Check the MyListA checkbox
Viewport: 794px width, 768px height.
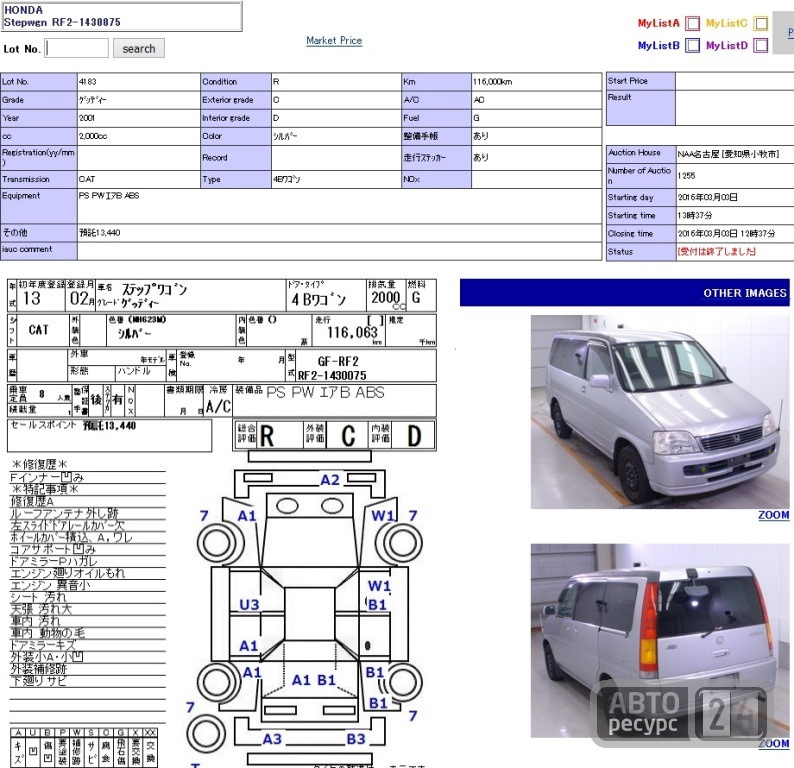692,23
